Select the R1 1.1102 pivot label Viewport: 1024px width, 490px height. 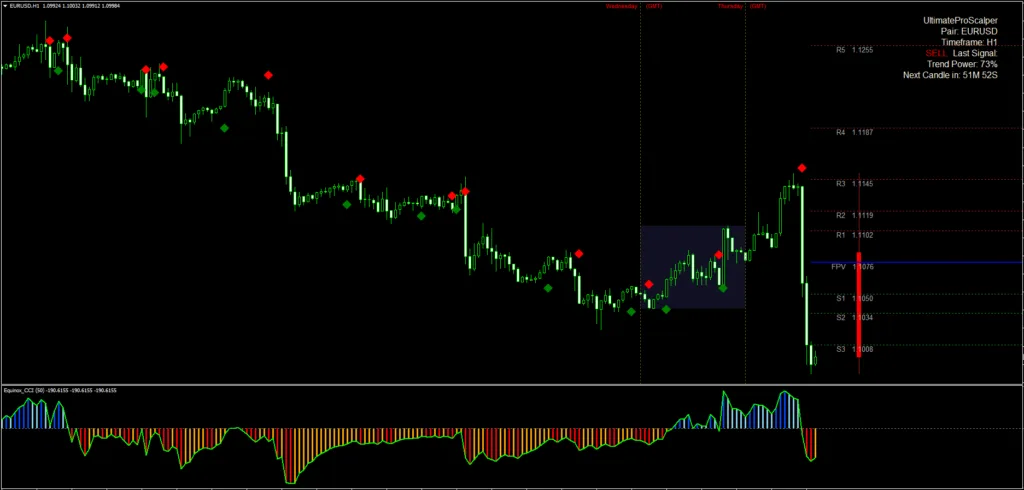tap(854, 235)
